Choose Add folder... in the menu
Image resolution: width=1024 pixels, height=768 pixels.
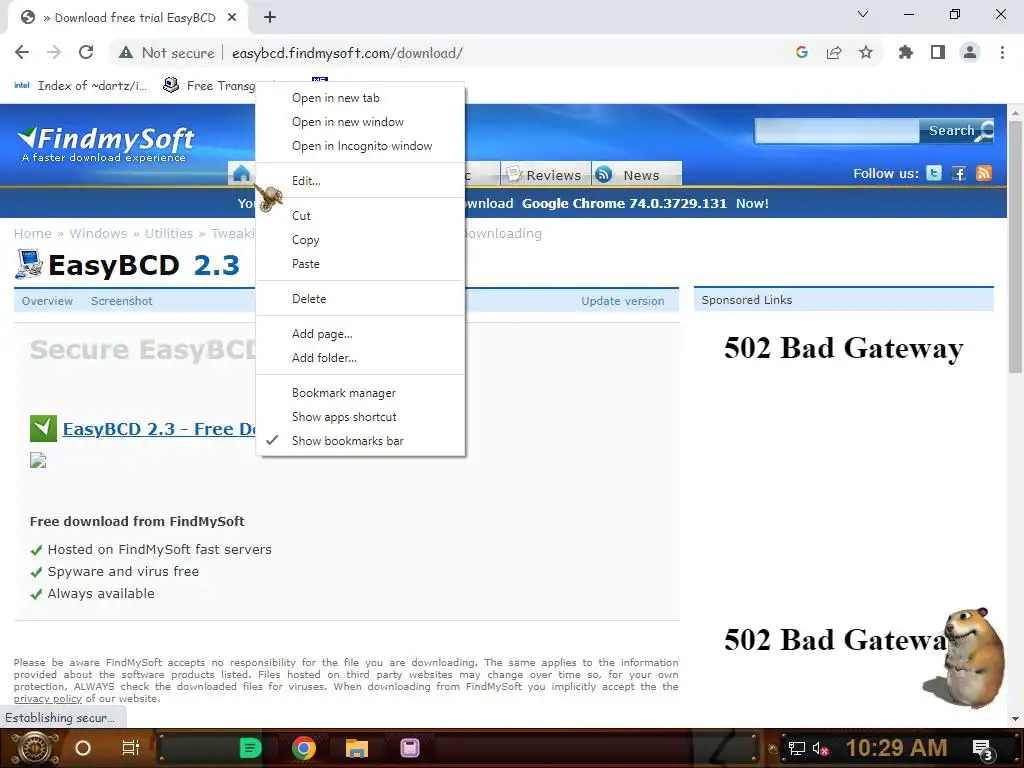coord(360,358)
